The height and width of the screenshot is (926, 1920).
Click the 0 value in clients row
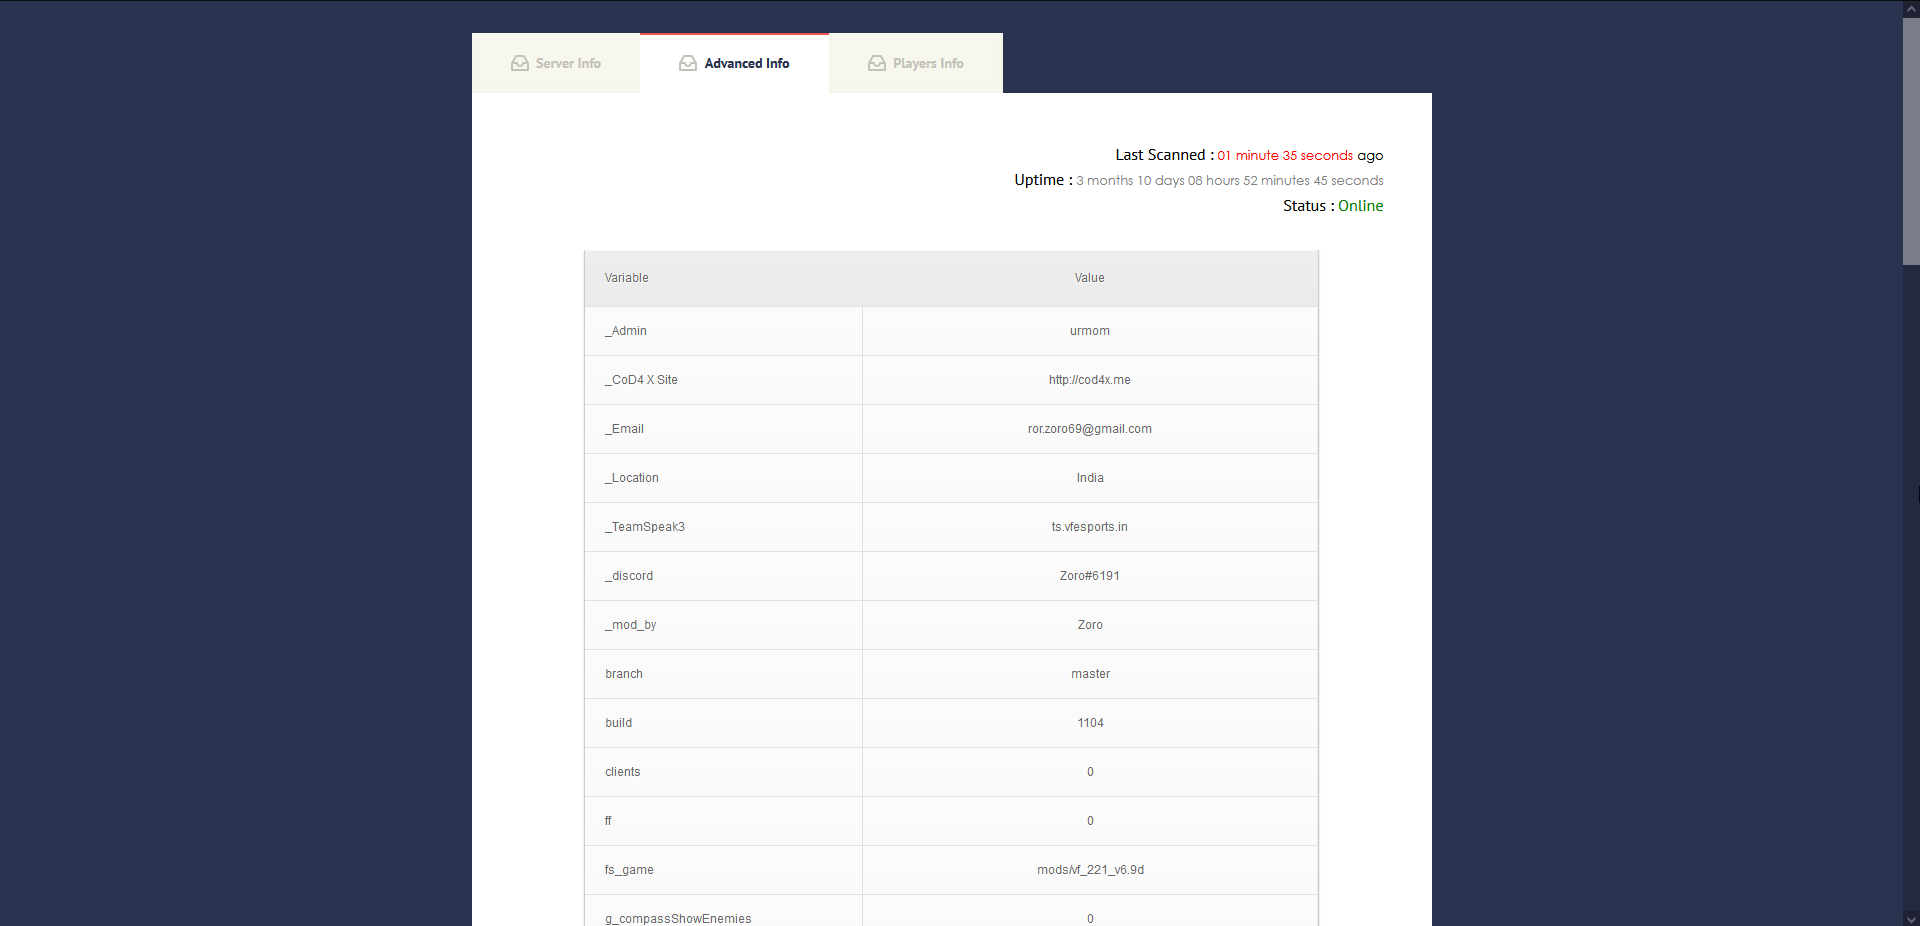click(1090, 772)
